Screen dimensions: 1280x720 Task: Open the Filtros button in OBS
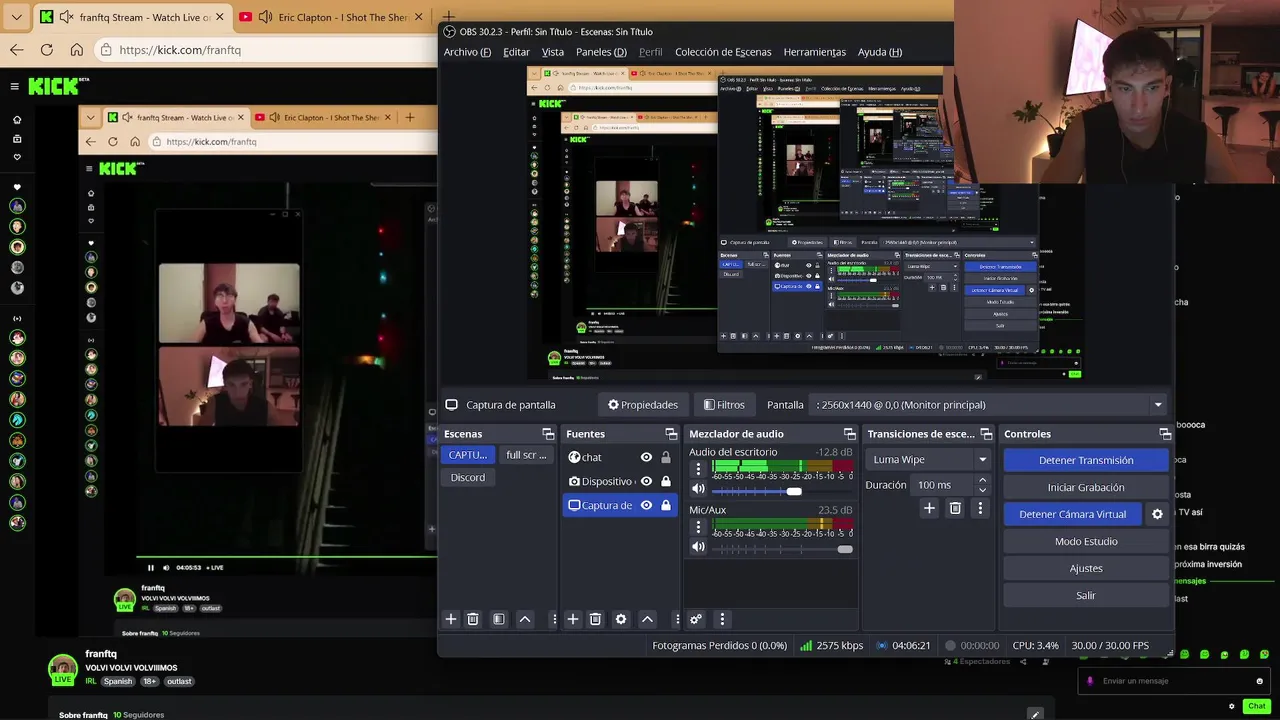click(x=724, y=405)
